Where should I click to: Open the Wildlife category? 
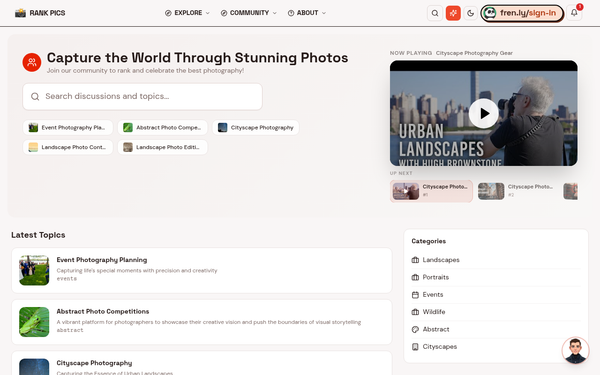click(x=496, y=312)
